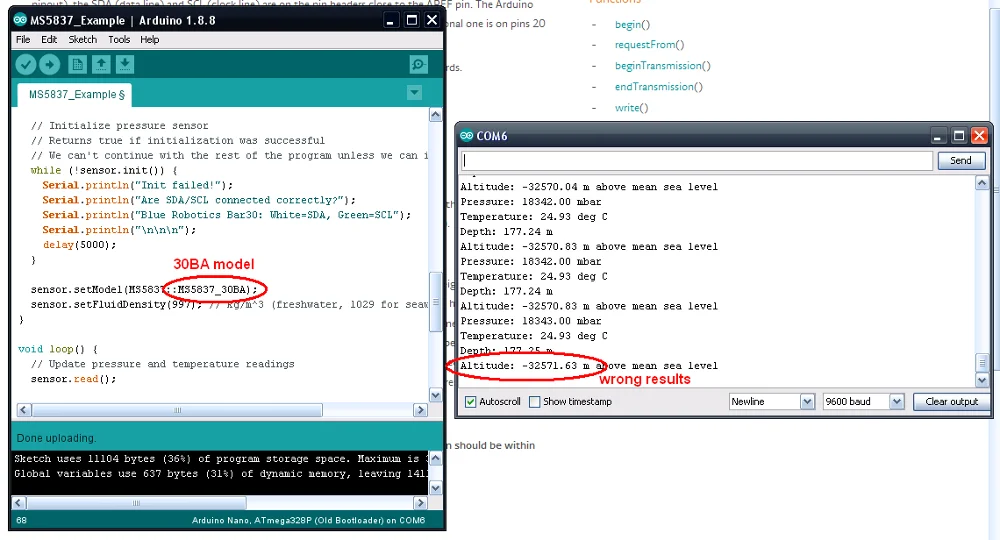
Task: Focus the serial monitor input field
Action: 696,161
